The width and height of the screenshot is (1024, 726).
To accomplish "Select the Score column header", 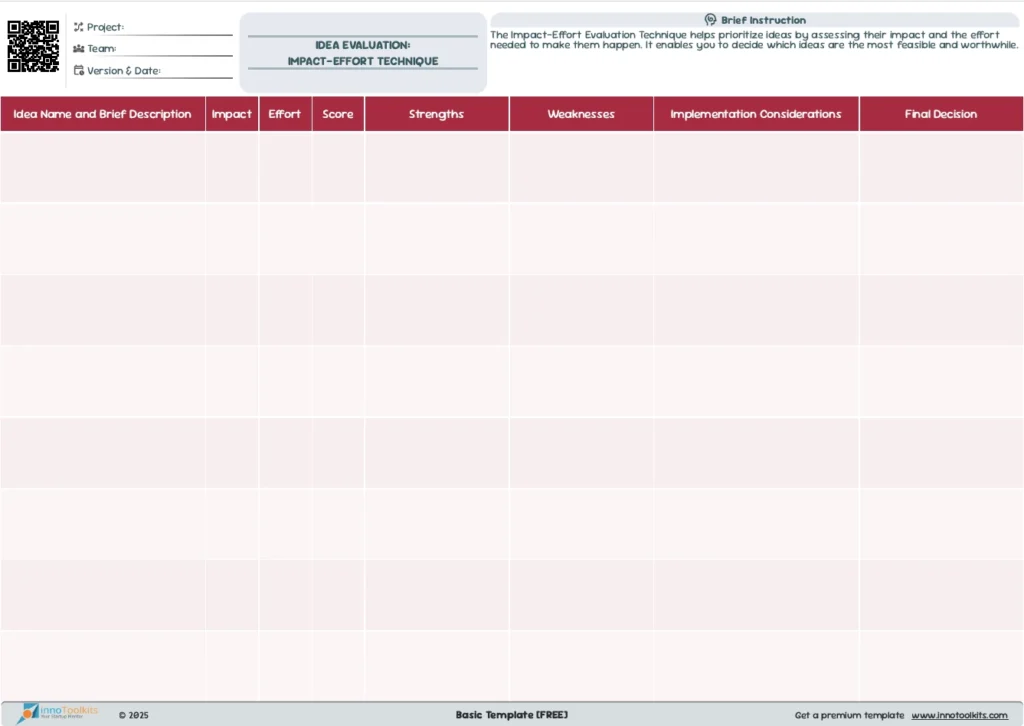I will tap(338, 114).
